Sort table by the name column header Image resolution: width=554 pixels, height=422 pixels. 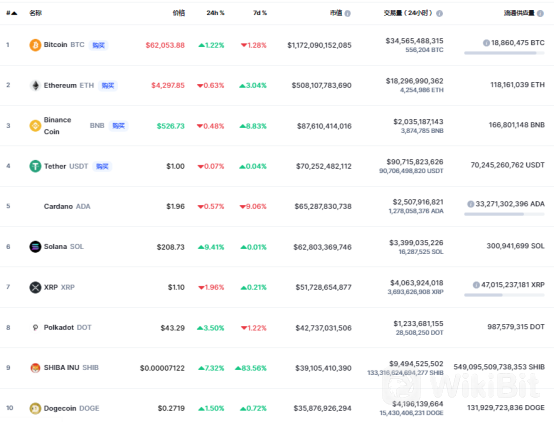(35, 13)
